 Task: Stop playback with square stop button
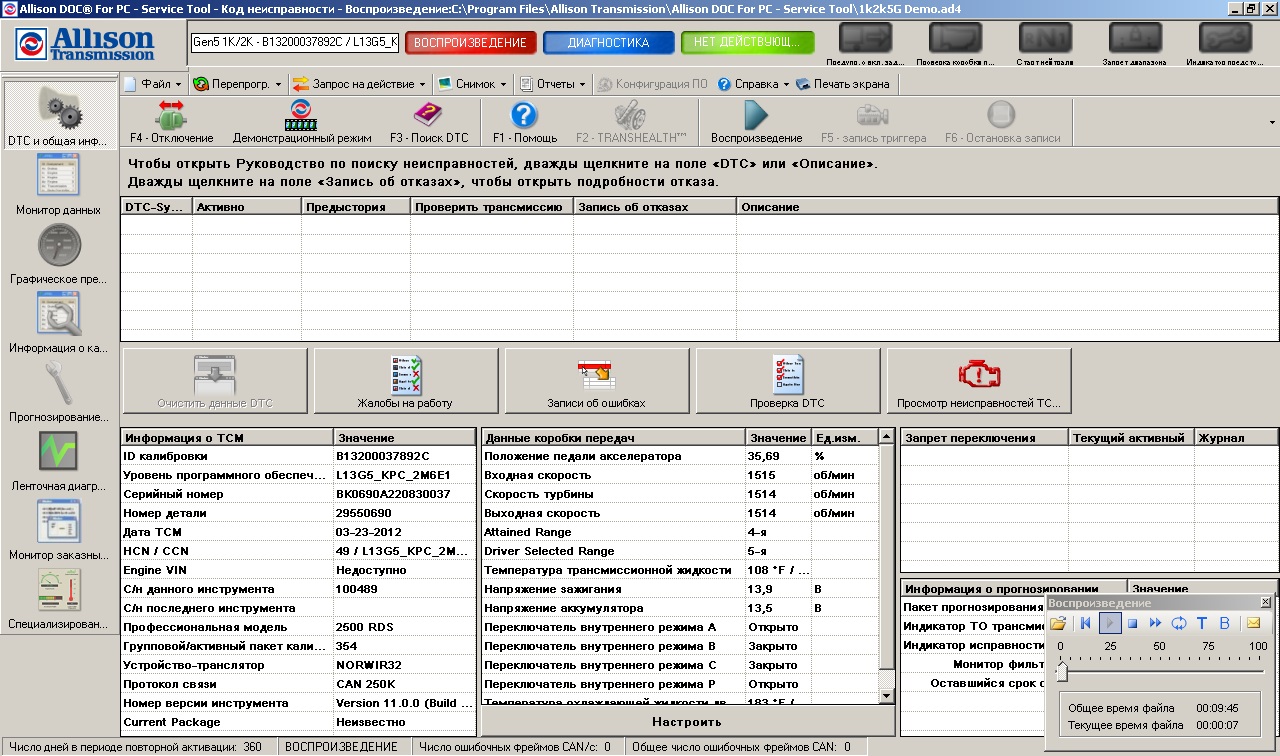point(1133,623)
